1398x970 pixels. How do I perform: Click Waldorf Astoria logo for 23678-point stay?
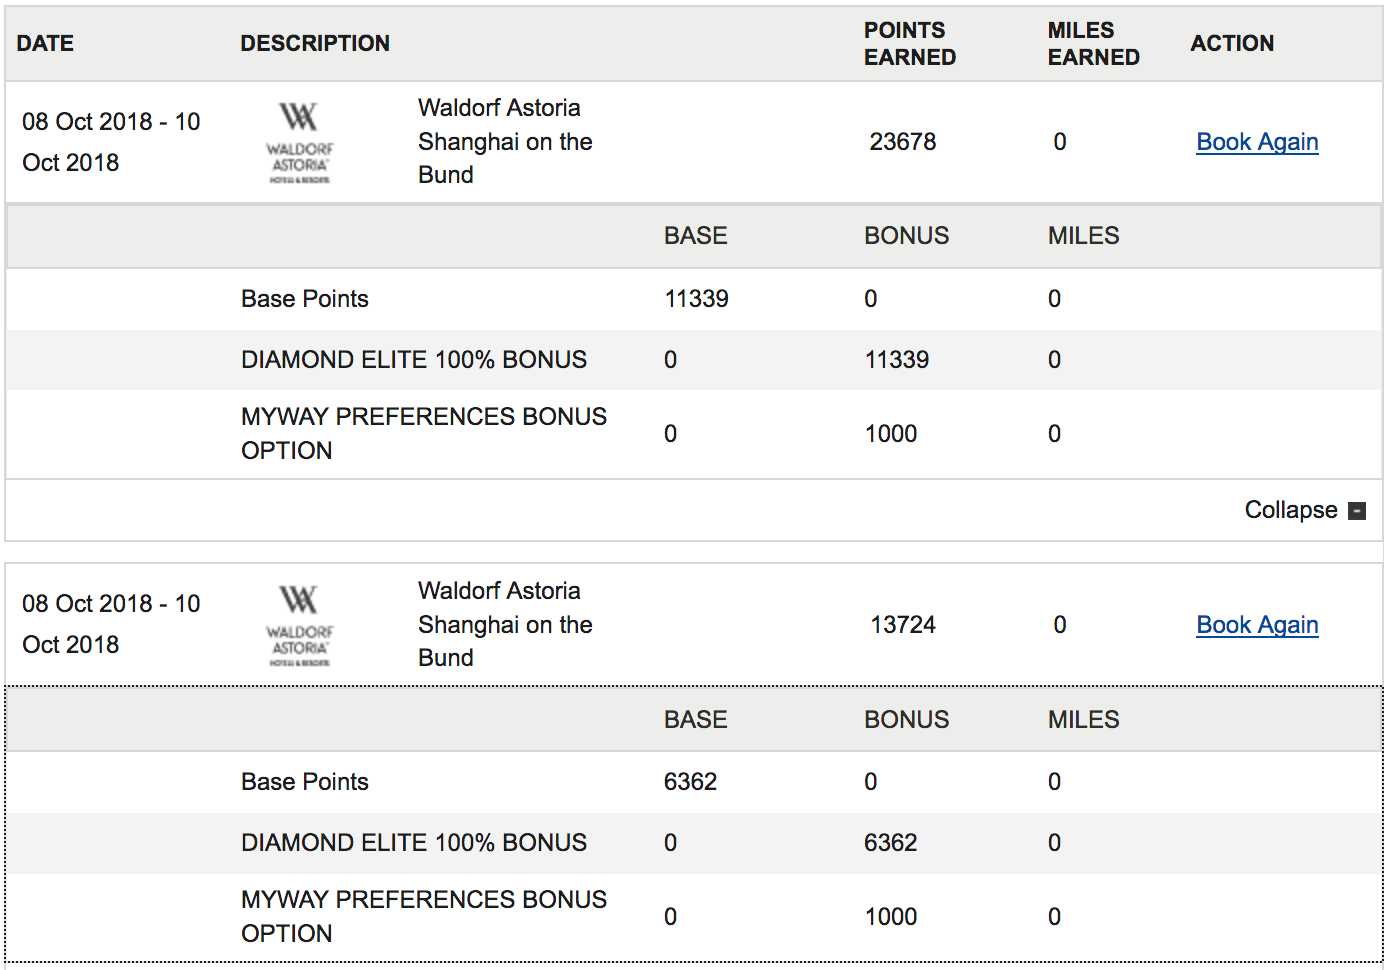(299, 142)
